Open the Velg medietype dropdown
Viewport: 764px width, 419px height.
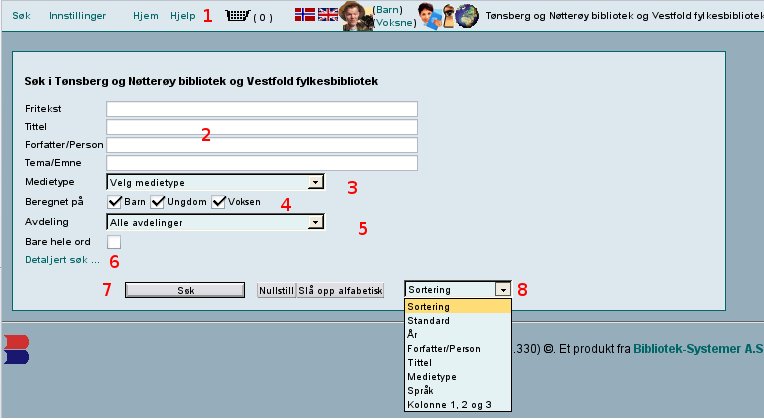tap(215, 182)
